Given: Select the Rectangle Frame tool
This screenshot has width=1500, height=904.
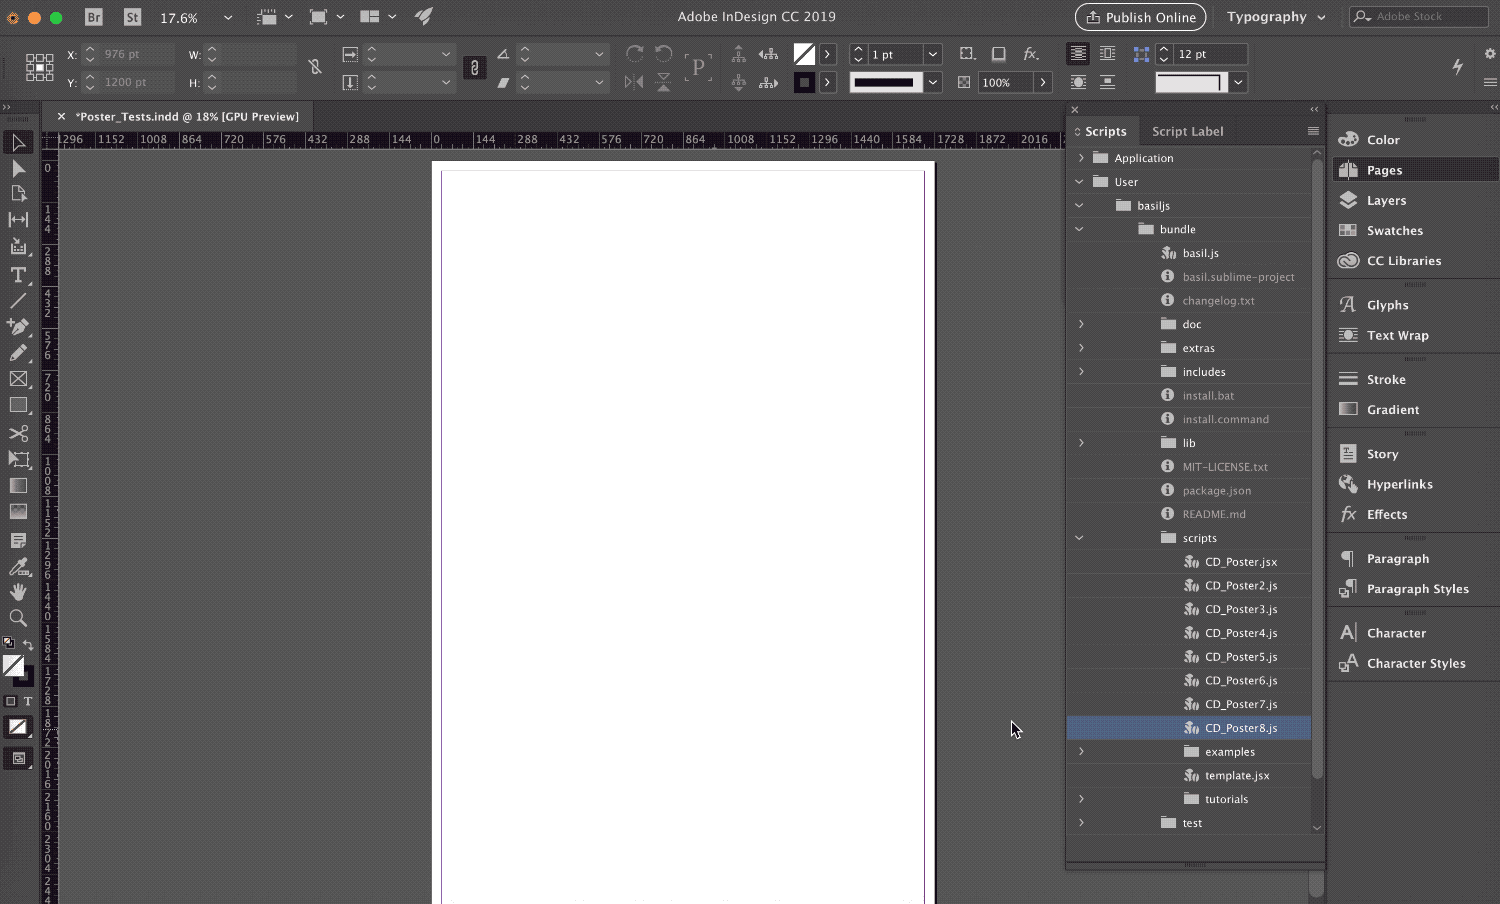Looking at the screenshot, I should (x=18, y=379).
